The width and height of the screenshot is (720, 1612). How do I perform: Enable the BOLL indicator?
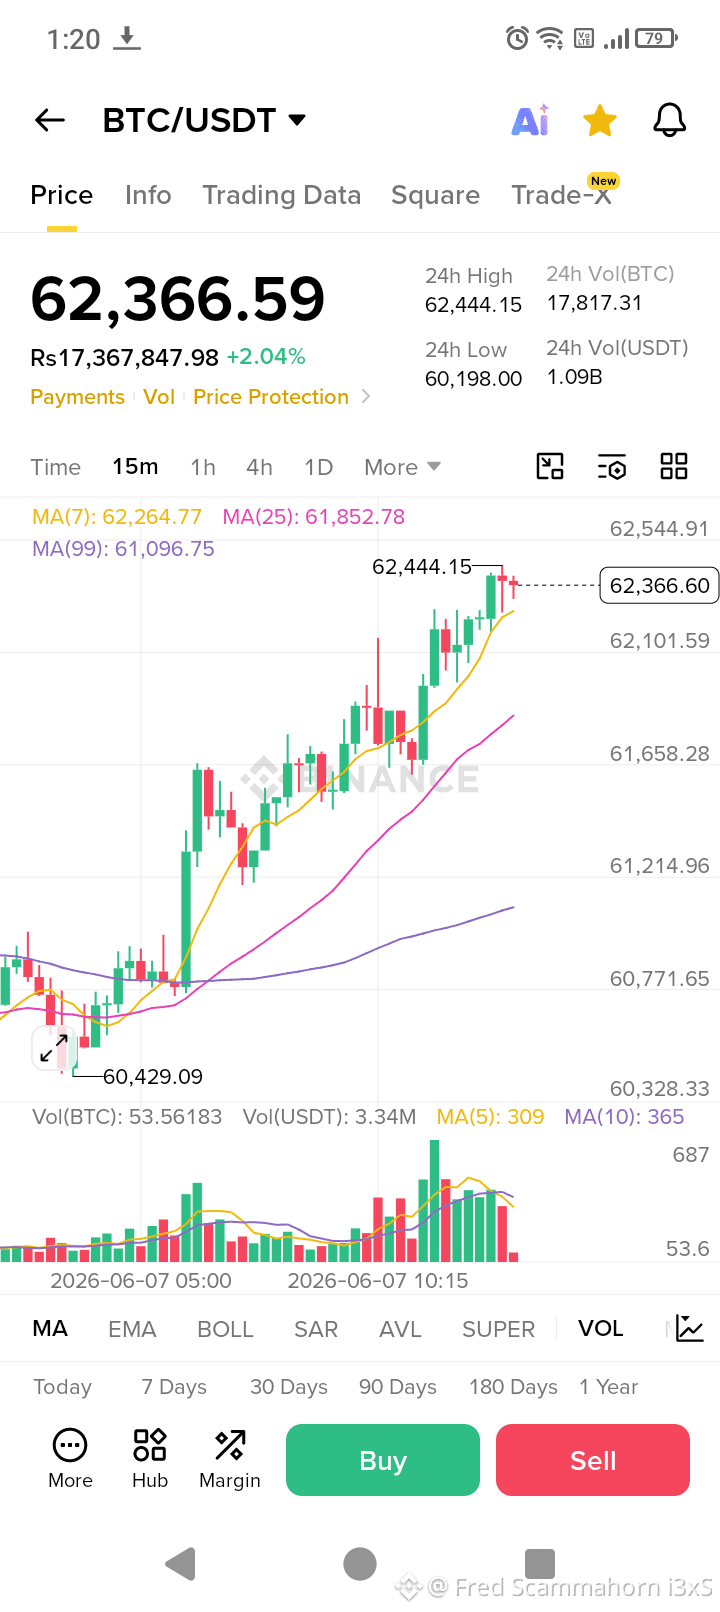click(225, 1329)
